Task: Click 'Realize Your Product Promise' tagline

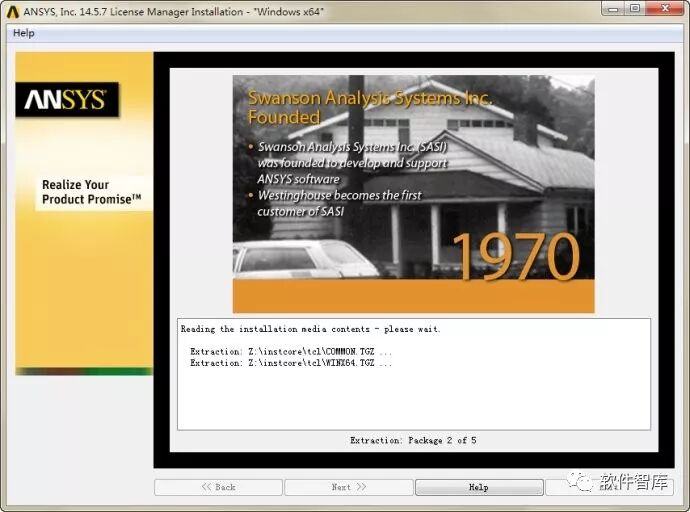Action: (92, 192)
